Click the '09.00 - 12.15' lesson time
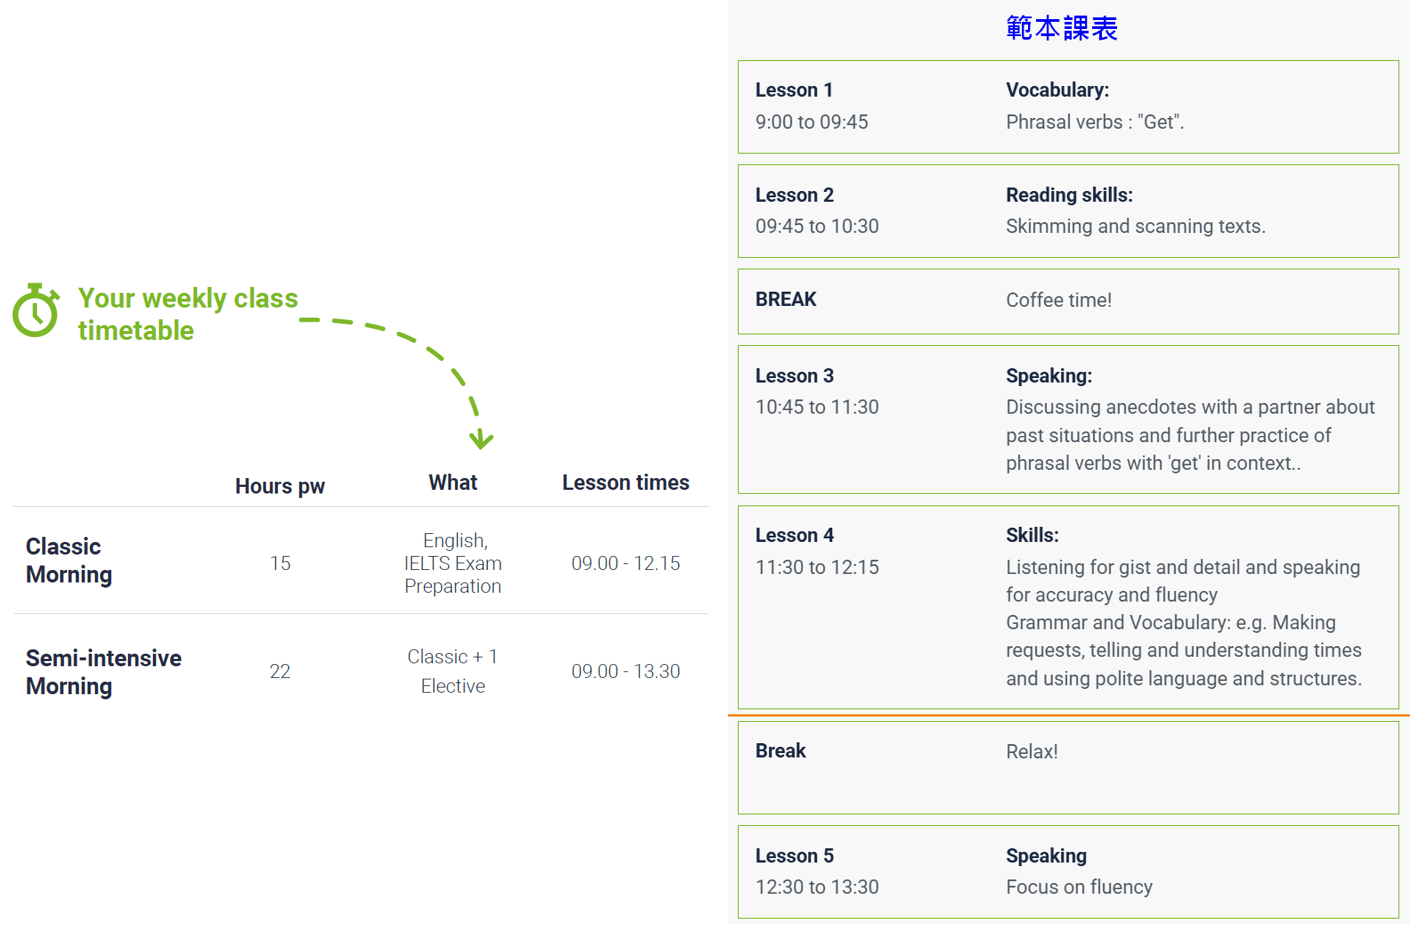This screenshot has width=1413, height=930. coord(625,563)
